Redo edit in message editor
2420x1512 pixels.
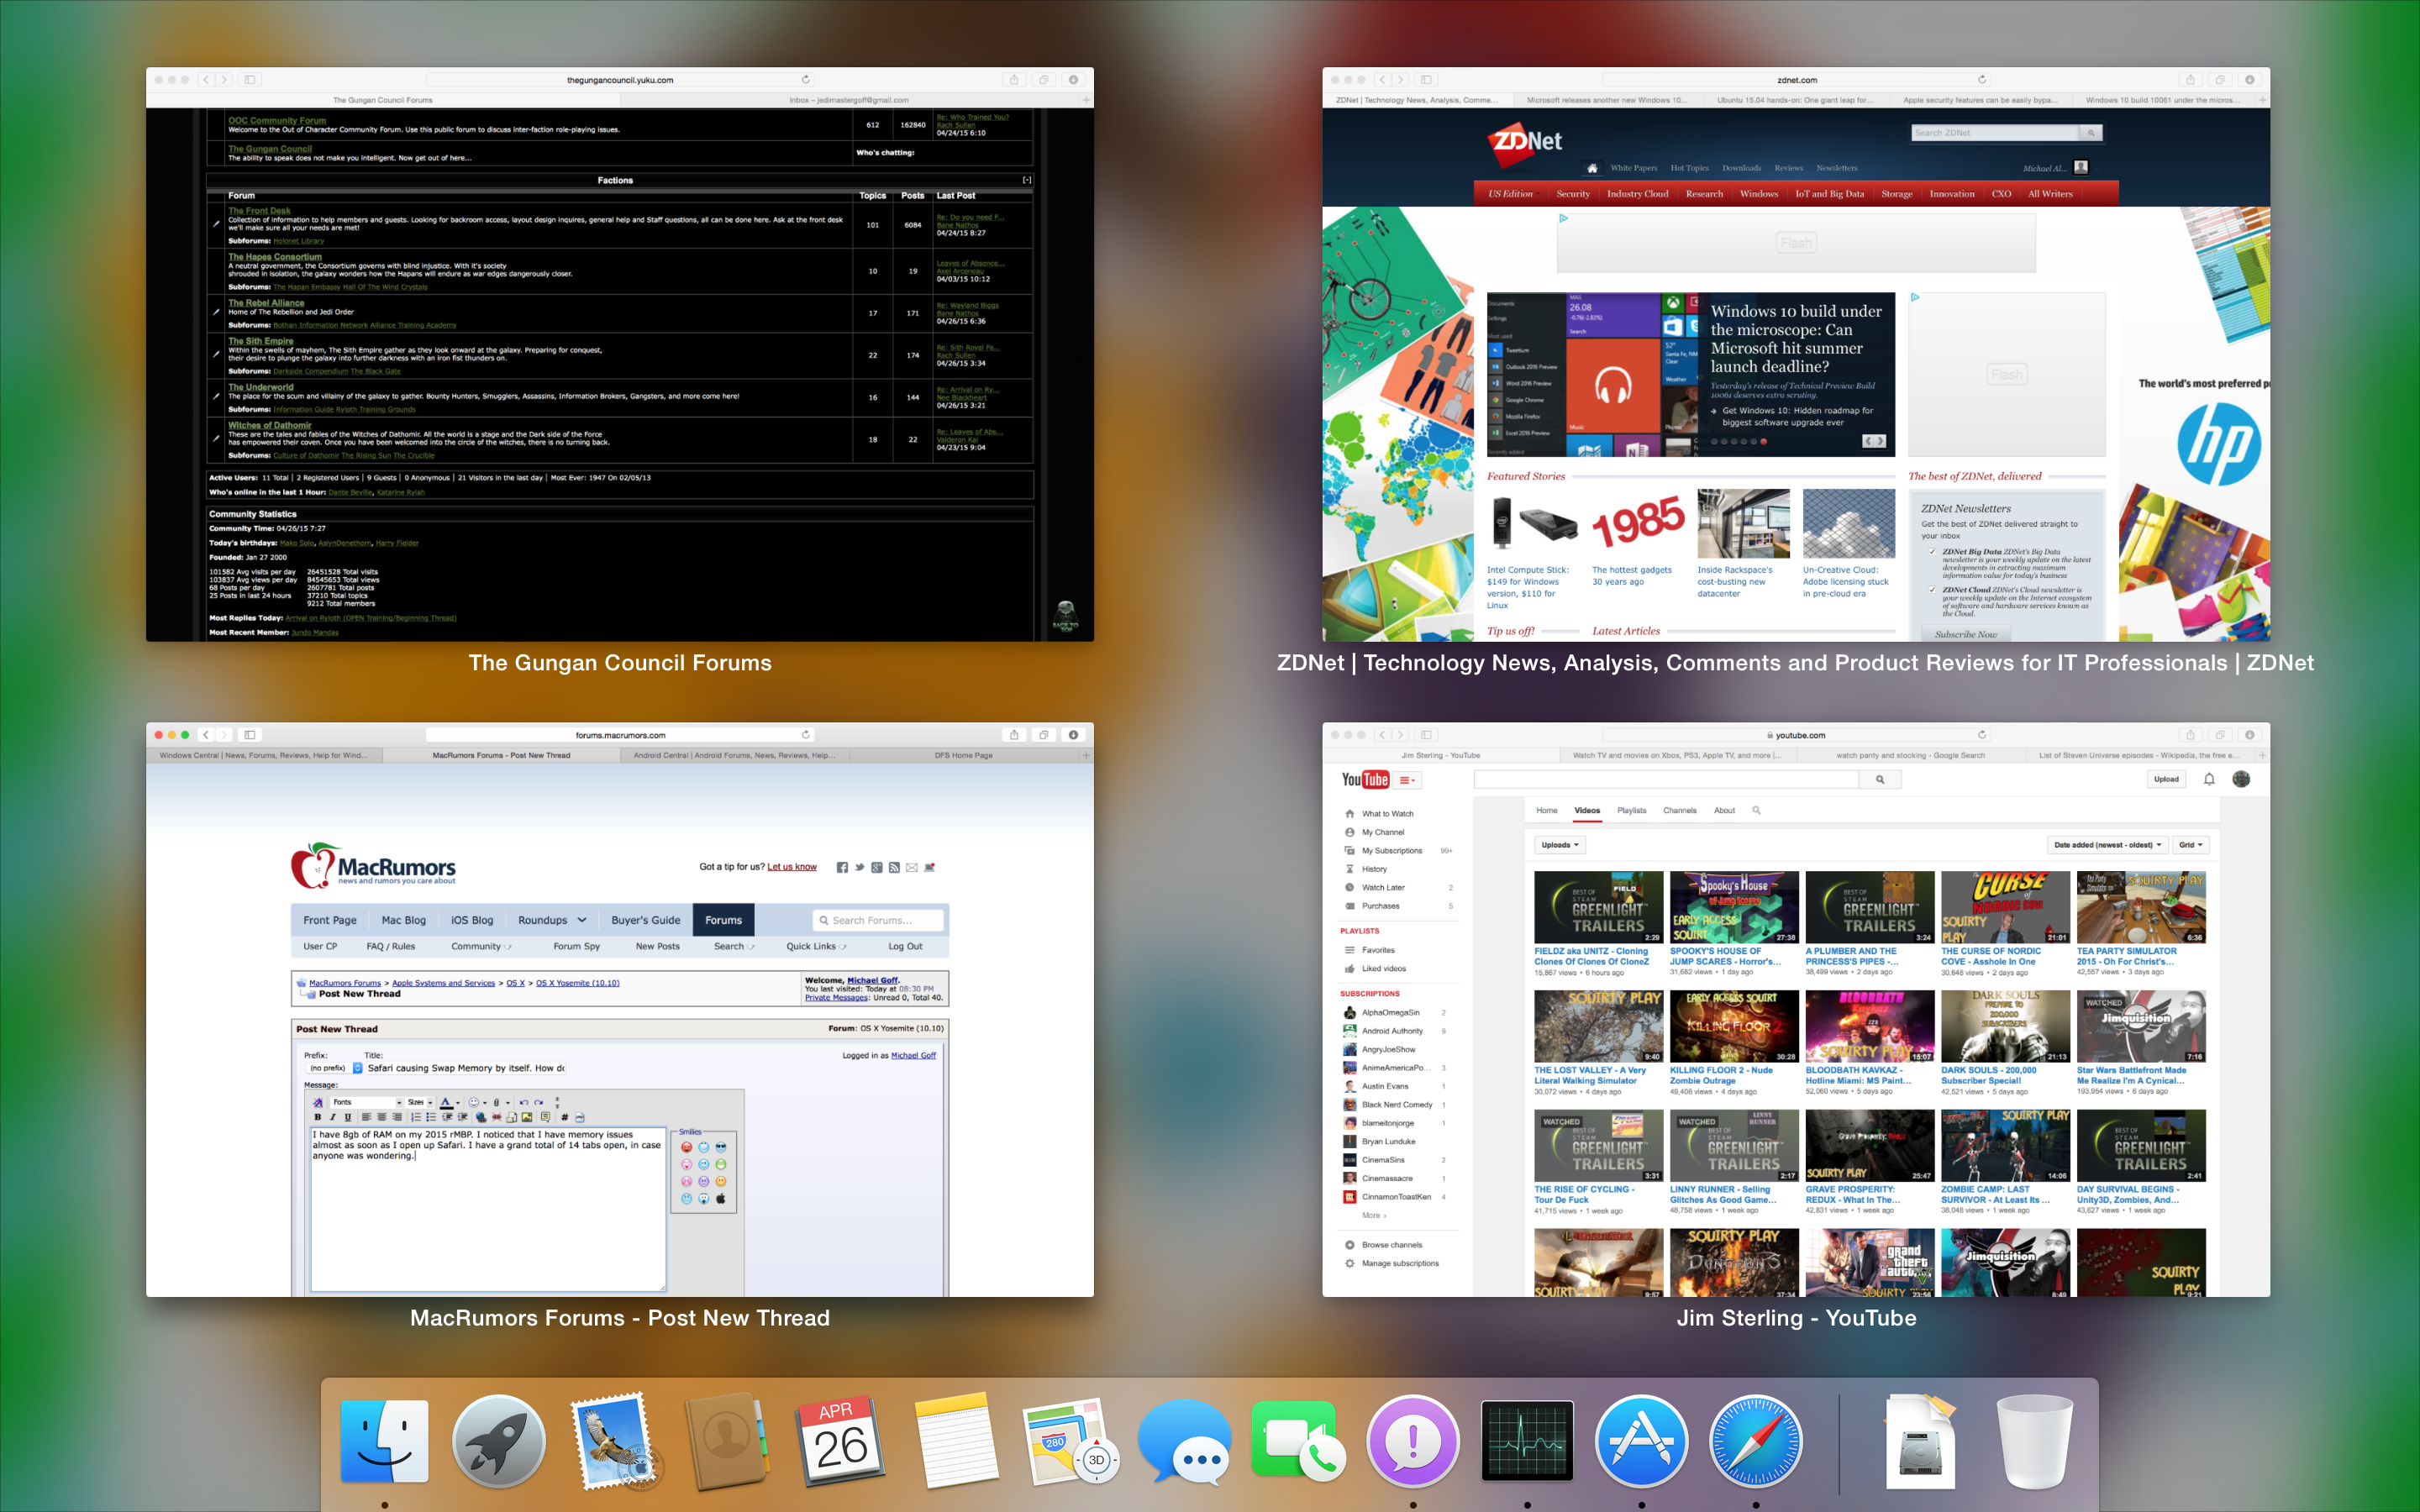(x=539, y=1103)
